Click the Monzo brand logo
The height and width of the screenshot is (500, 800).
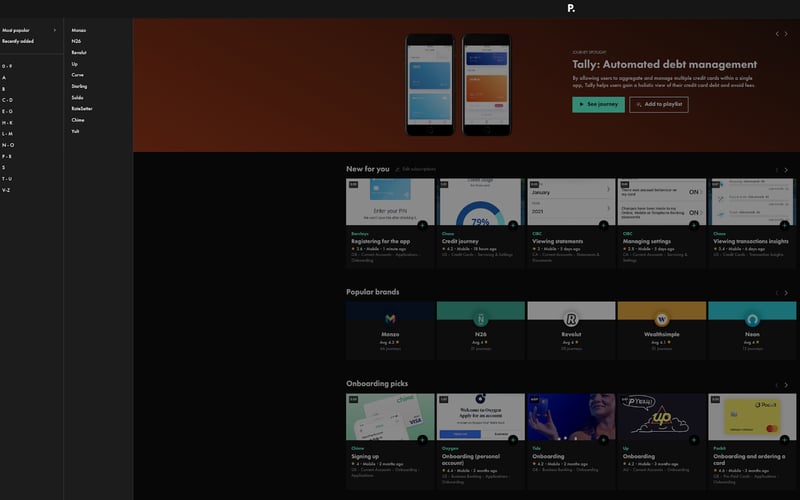[390, 319]
